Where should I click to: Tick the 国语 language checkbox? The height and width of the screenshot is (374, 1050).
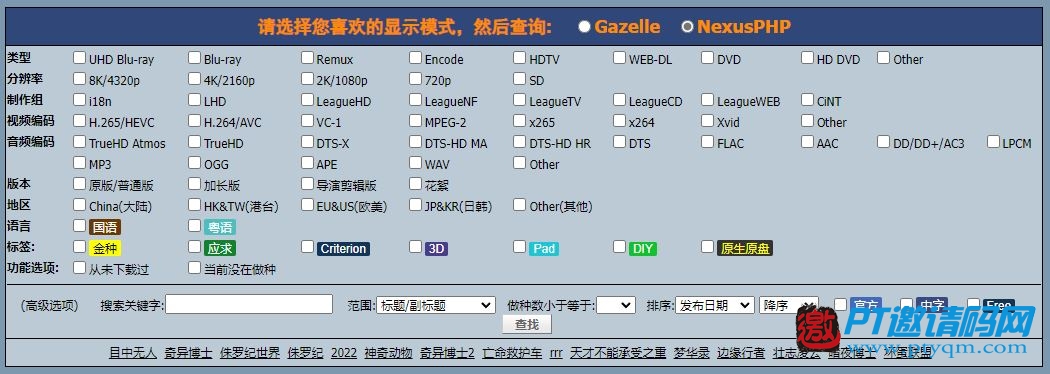(80, 225)
